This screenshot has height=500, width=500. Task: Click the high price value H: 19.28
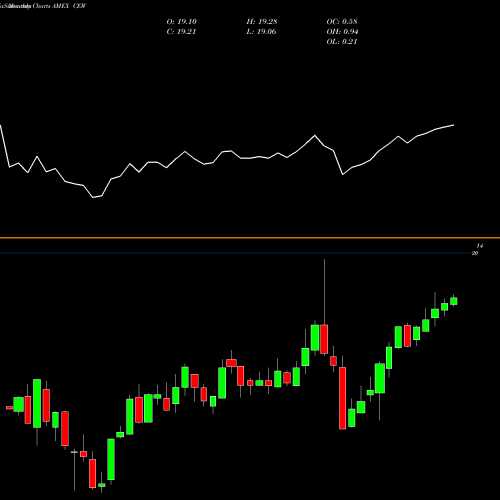(x=262, y=22)
